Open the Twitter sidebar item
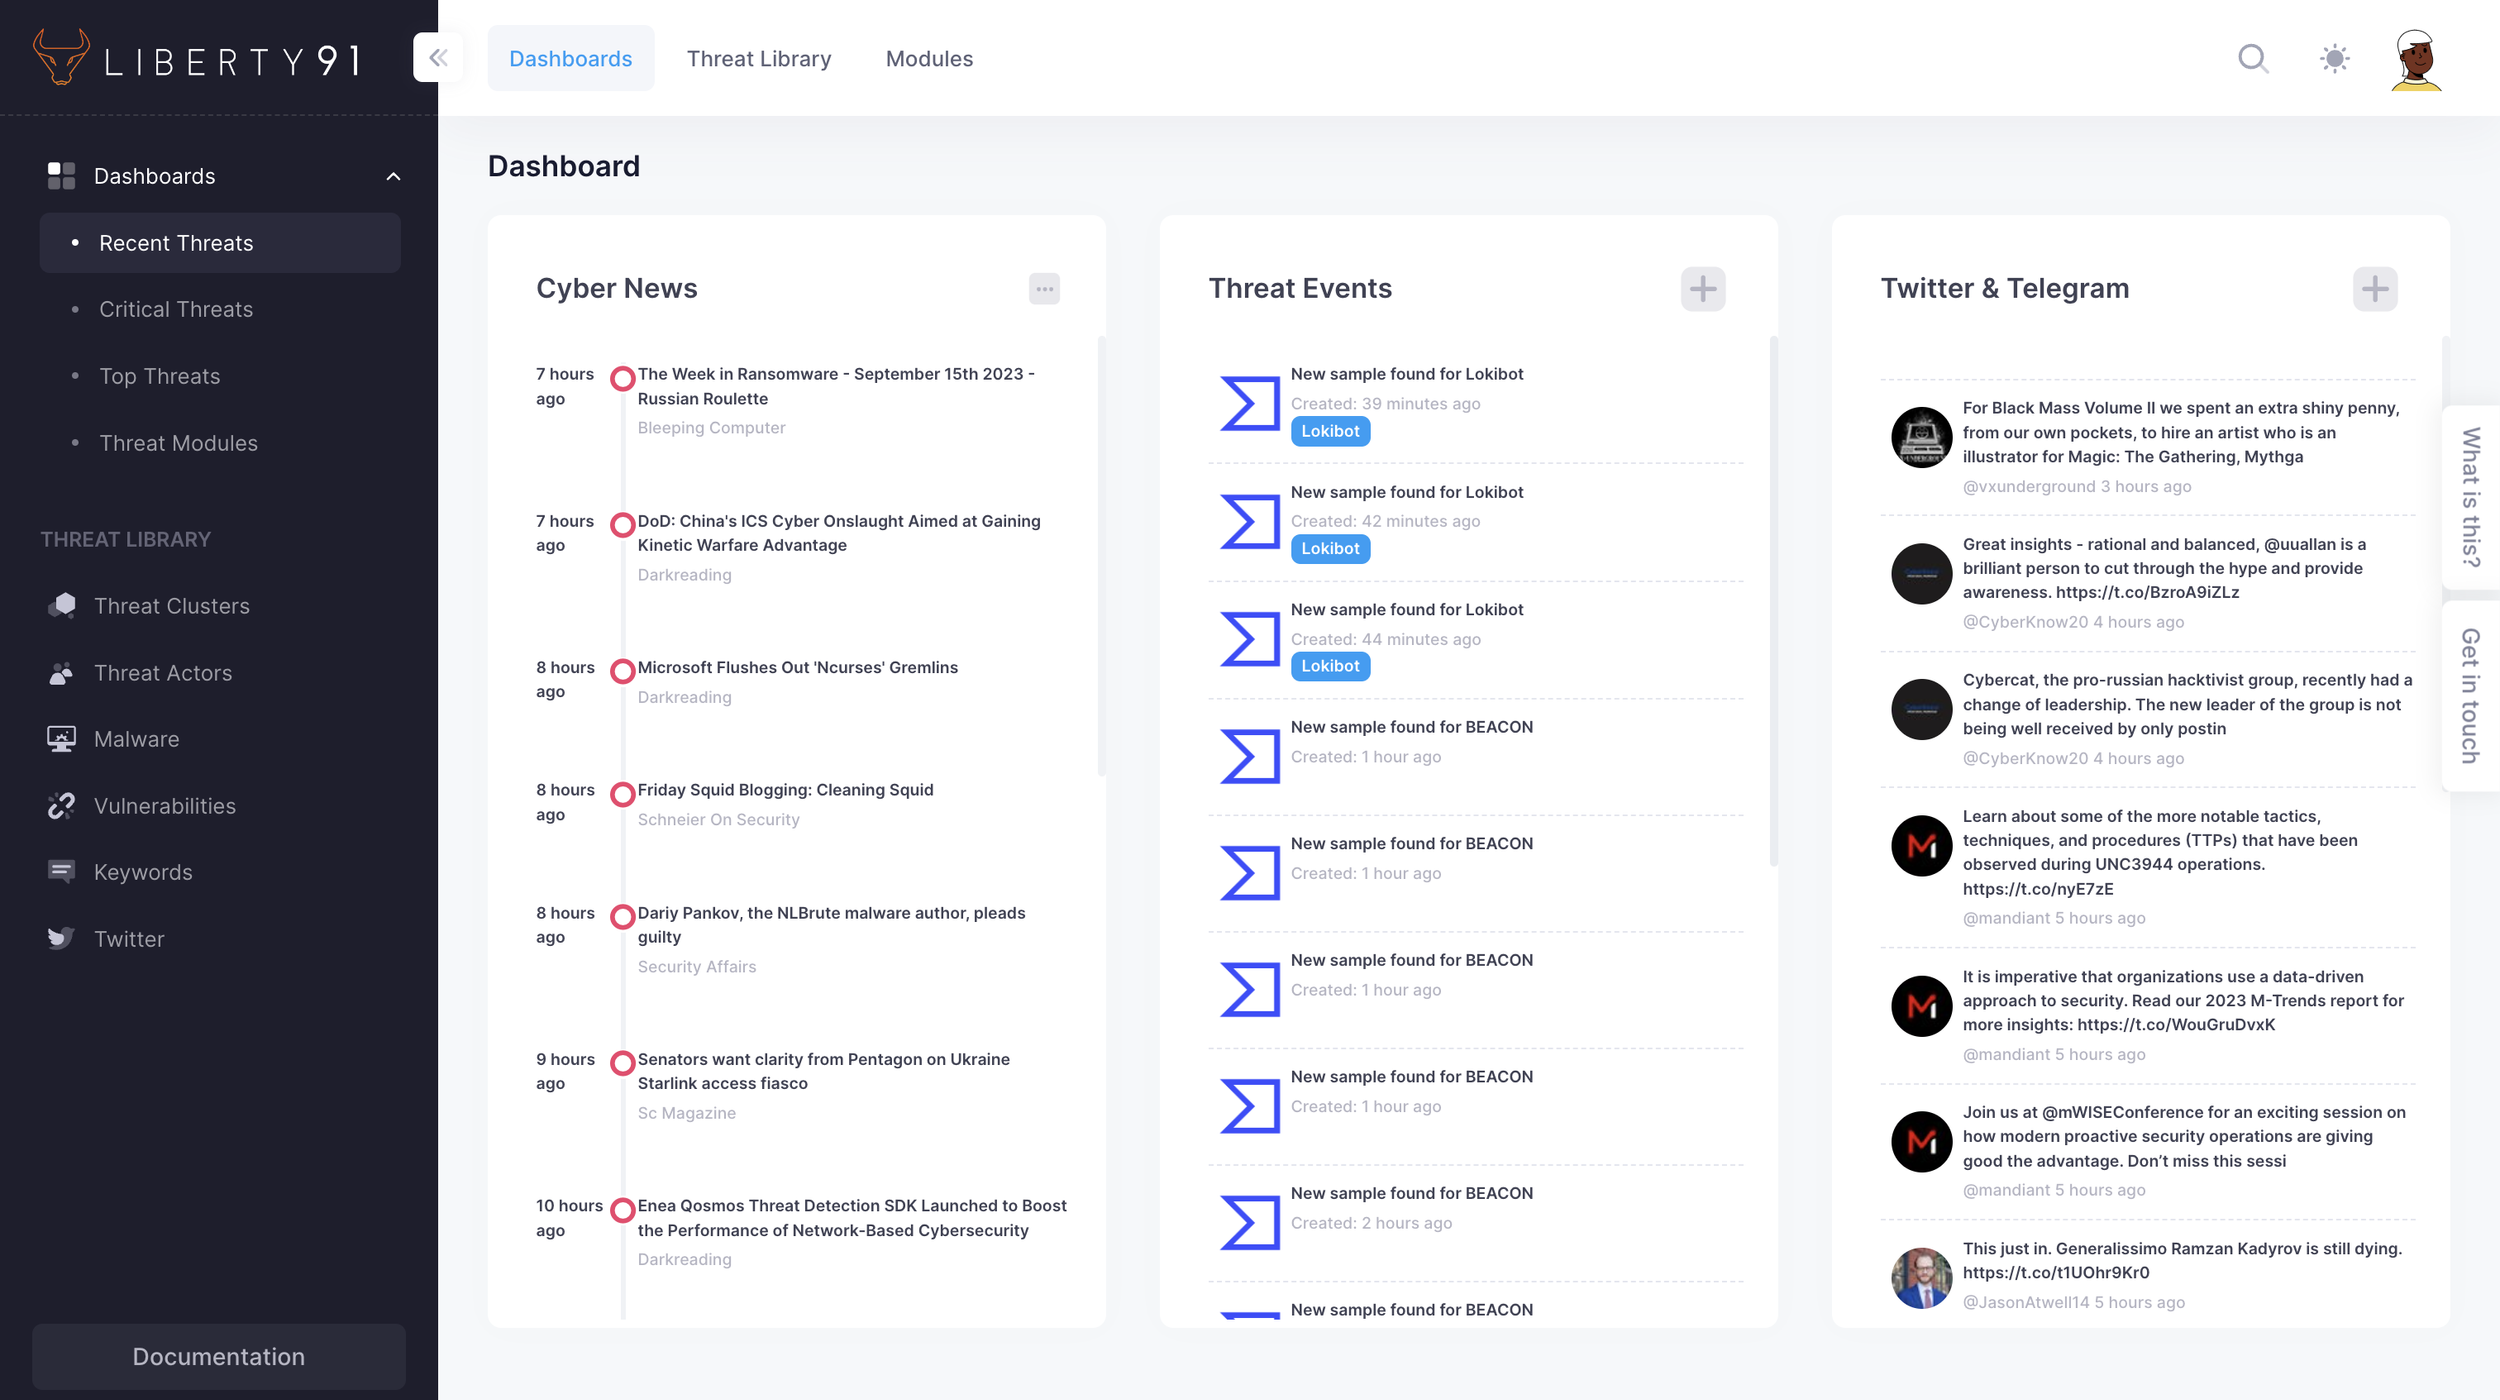The height and width of the screenshot is (1400, 2500). coord(129,939)
